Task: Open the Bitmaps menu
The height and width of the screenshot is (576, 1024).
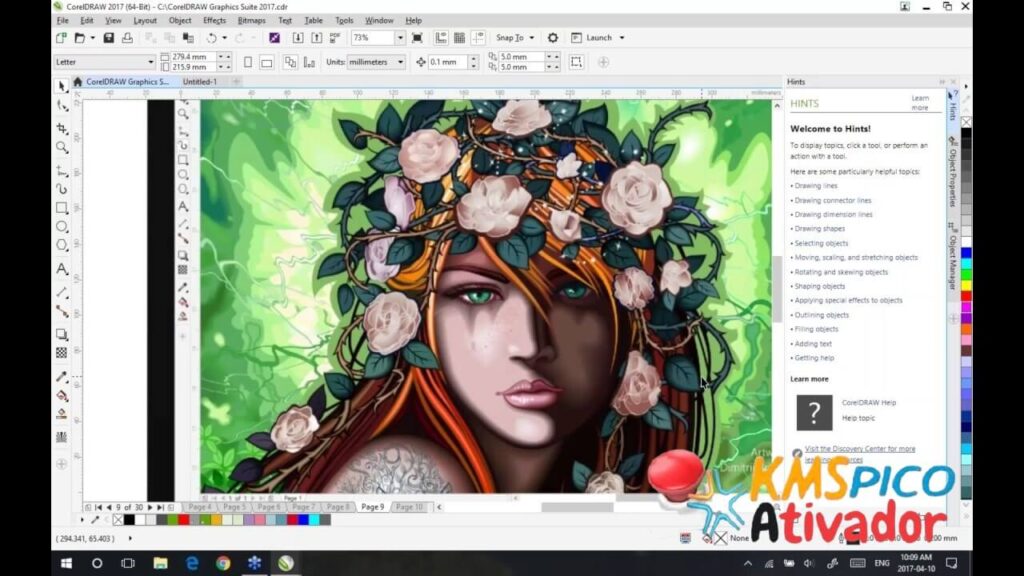Action: click(251, 20)
